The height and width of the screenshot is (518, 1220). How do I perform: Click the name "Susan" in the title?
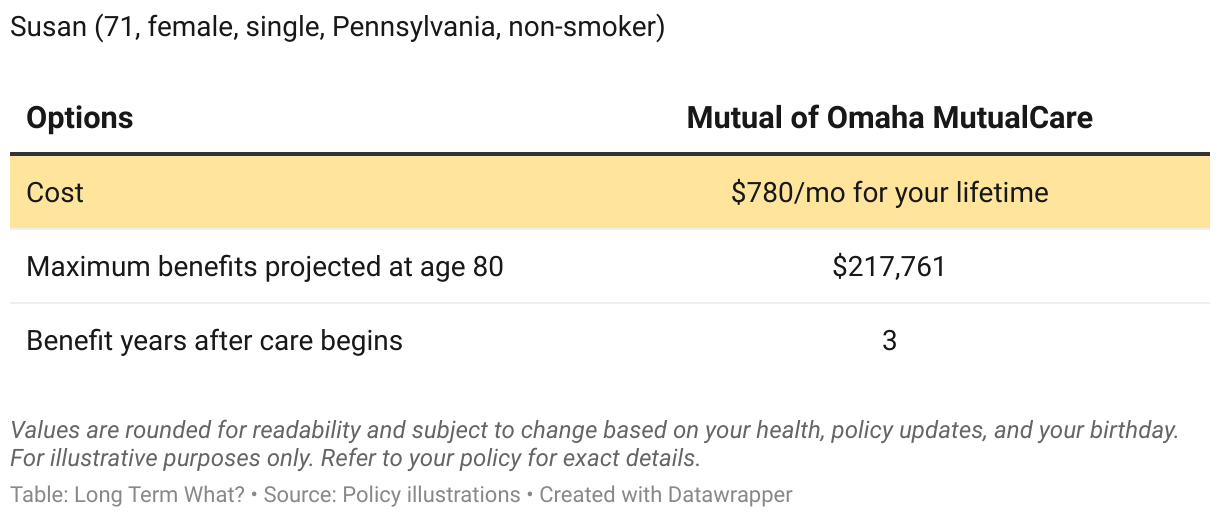[47, 27]
